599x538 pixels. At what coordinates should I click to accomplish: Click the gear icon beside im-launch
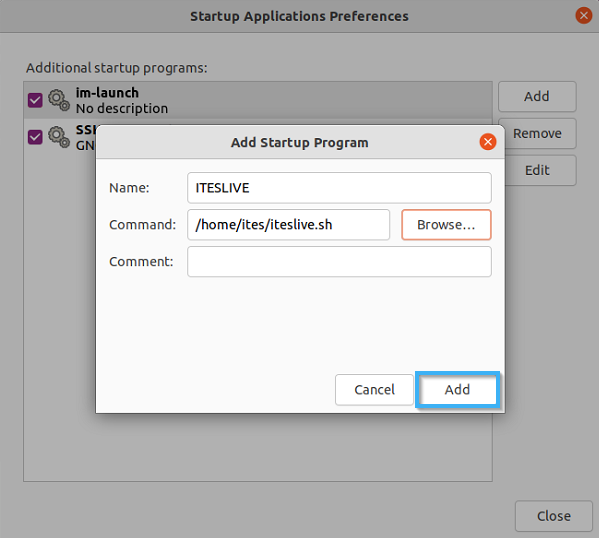(x=59, y=100)
